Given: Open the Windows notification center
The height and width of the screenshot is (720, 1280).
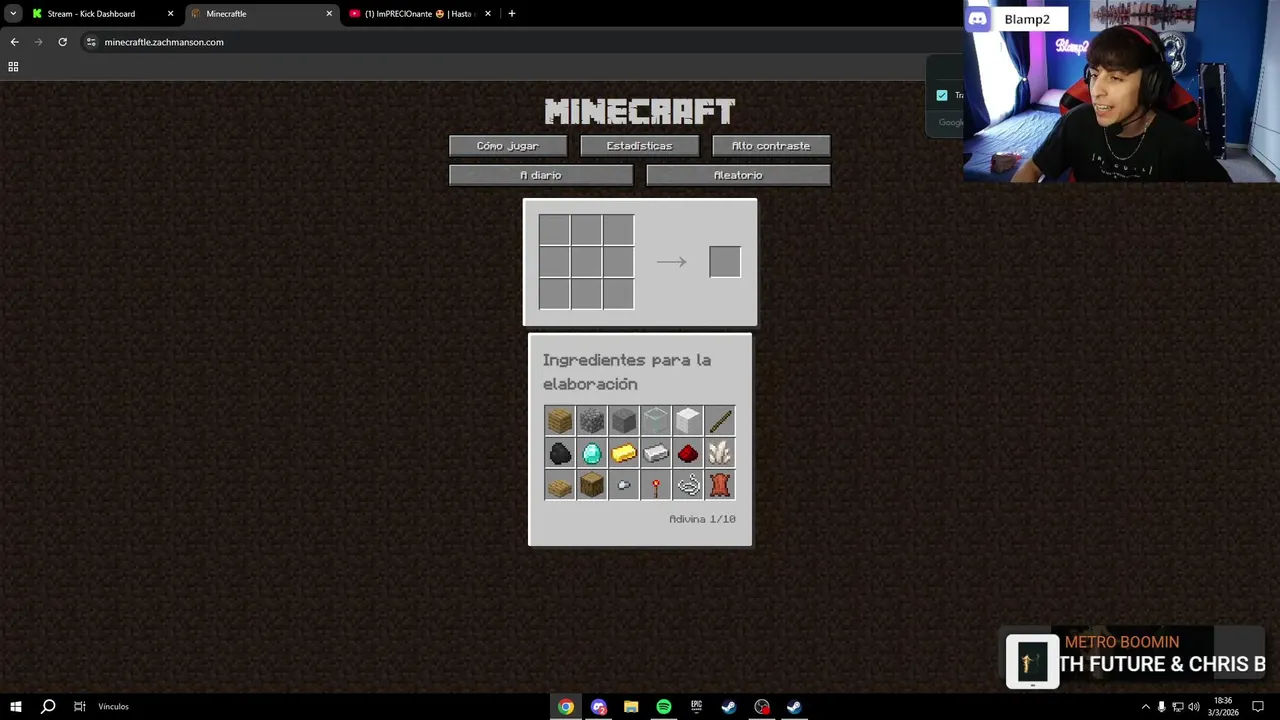Looking at the screenshot, I should (x=1258, y=707).
